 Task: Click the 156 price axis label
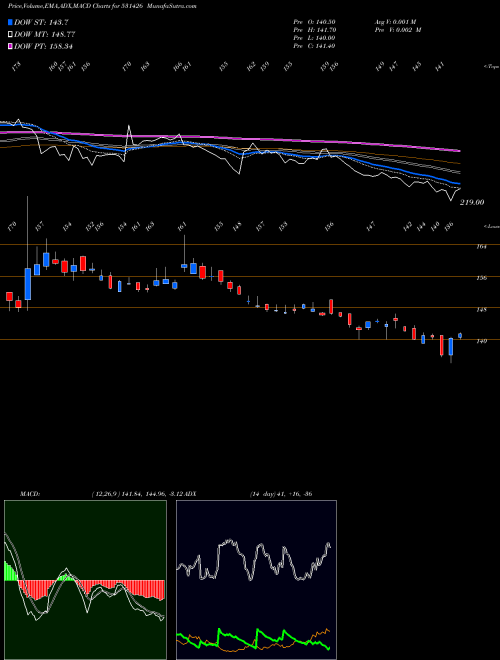(x=481, y=278)
